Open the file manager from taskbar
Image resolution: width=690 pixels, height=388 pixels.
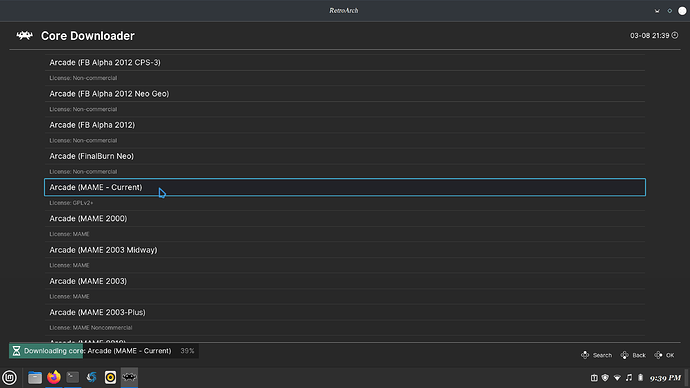click(x=35, y=377)
